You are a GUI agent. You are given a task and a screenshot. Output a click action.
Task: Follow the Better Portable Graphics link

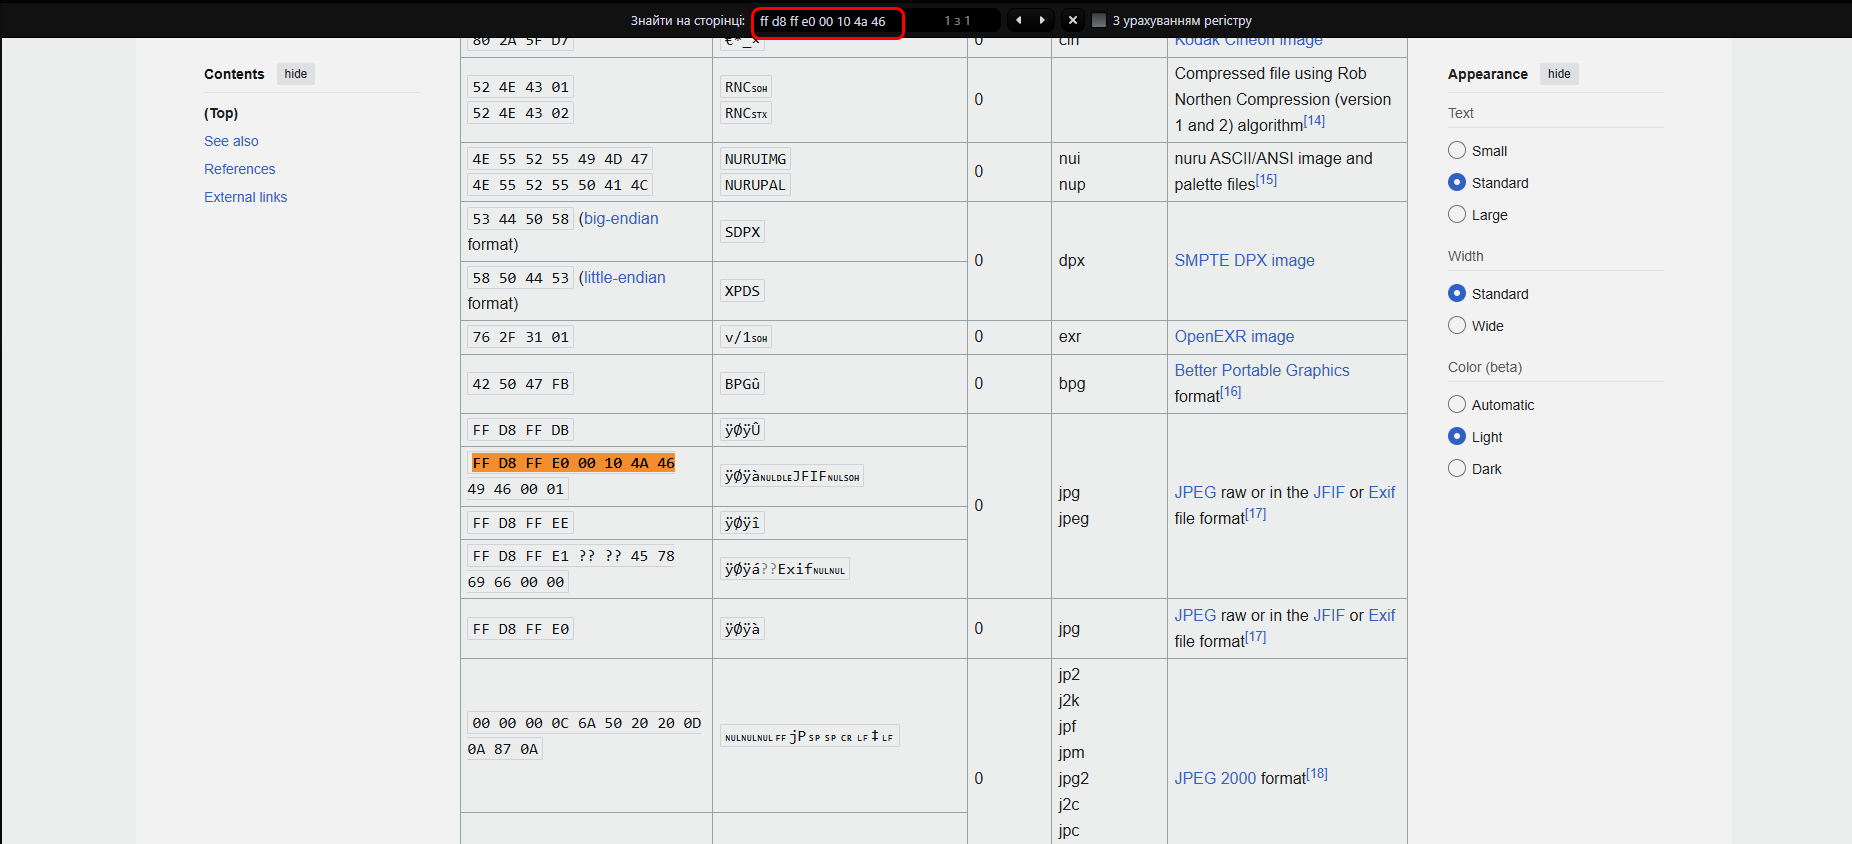click(x=1261, y=370)
